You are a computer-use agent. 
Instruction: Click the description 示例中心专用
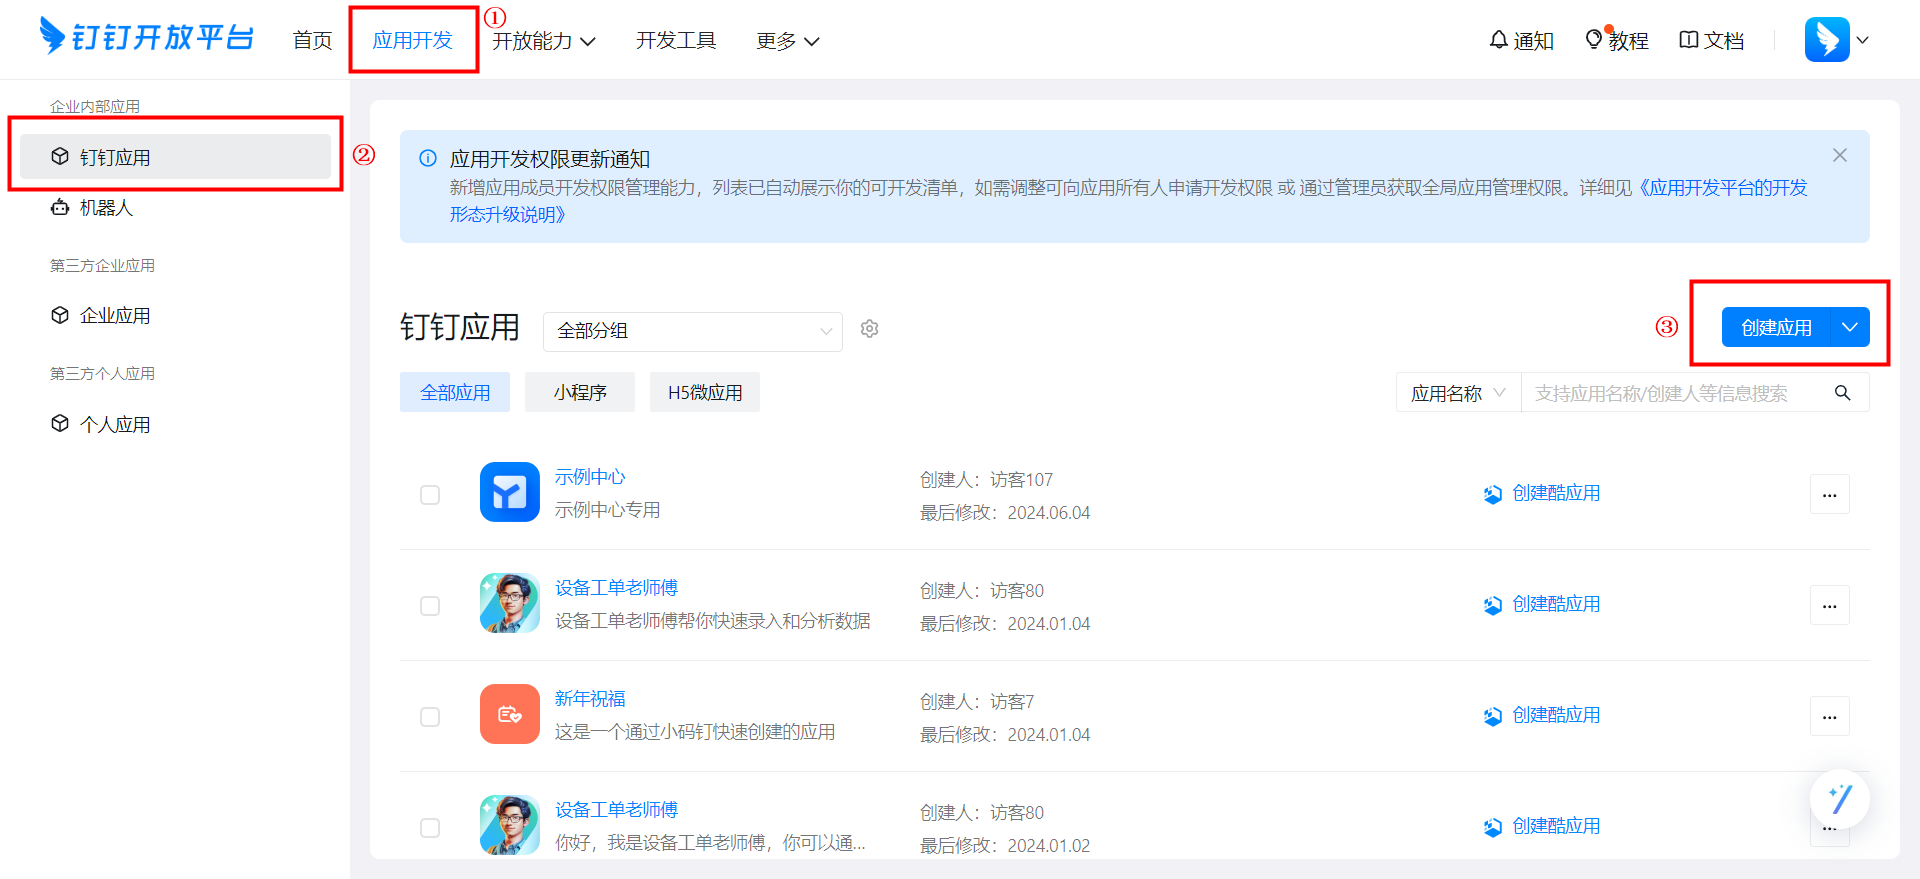point(607,510)
